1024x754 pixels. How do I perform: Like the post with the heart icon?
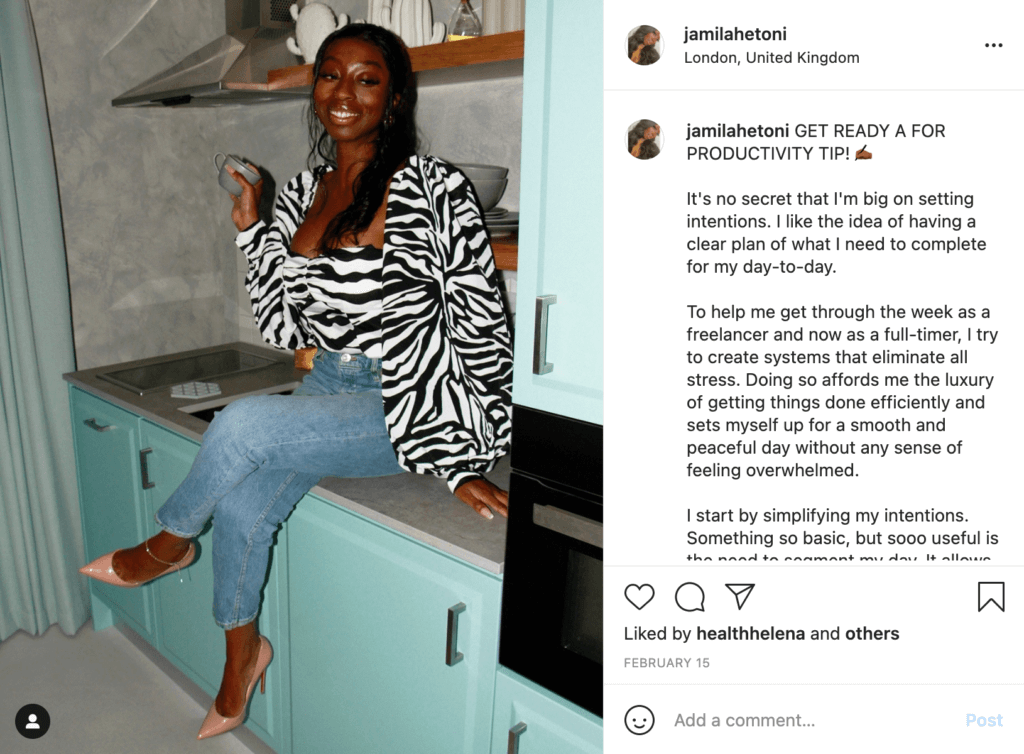coord(639,597)
